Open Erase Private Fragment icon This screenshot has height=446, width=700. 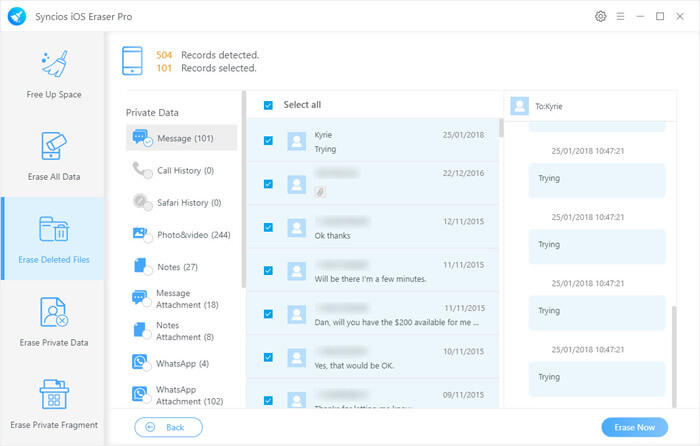coord(52,396)
